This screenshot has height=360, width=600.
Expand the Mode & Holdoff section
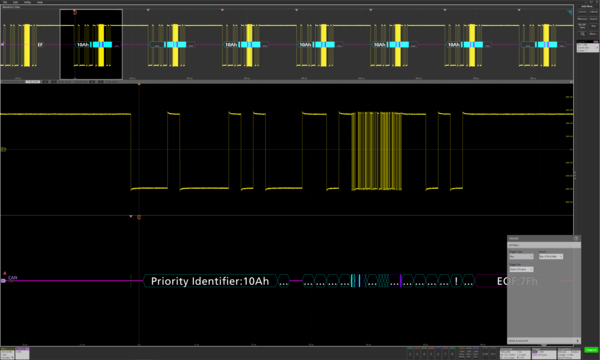544,340
